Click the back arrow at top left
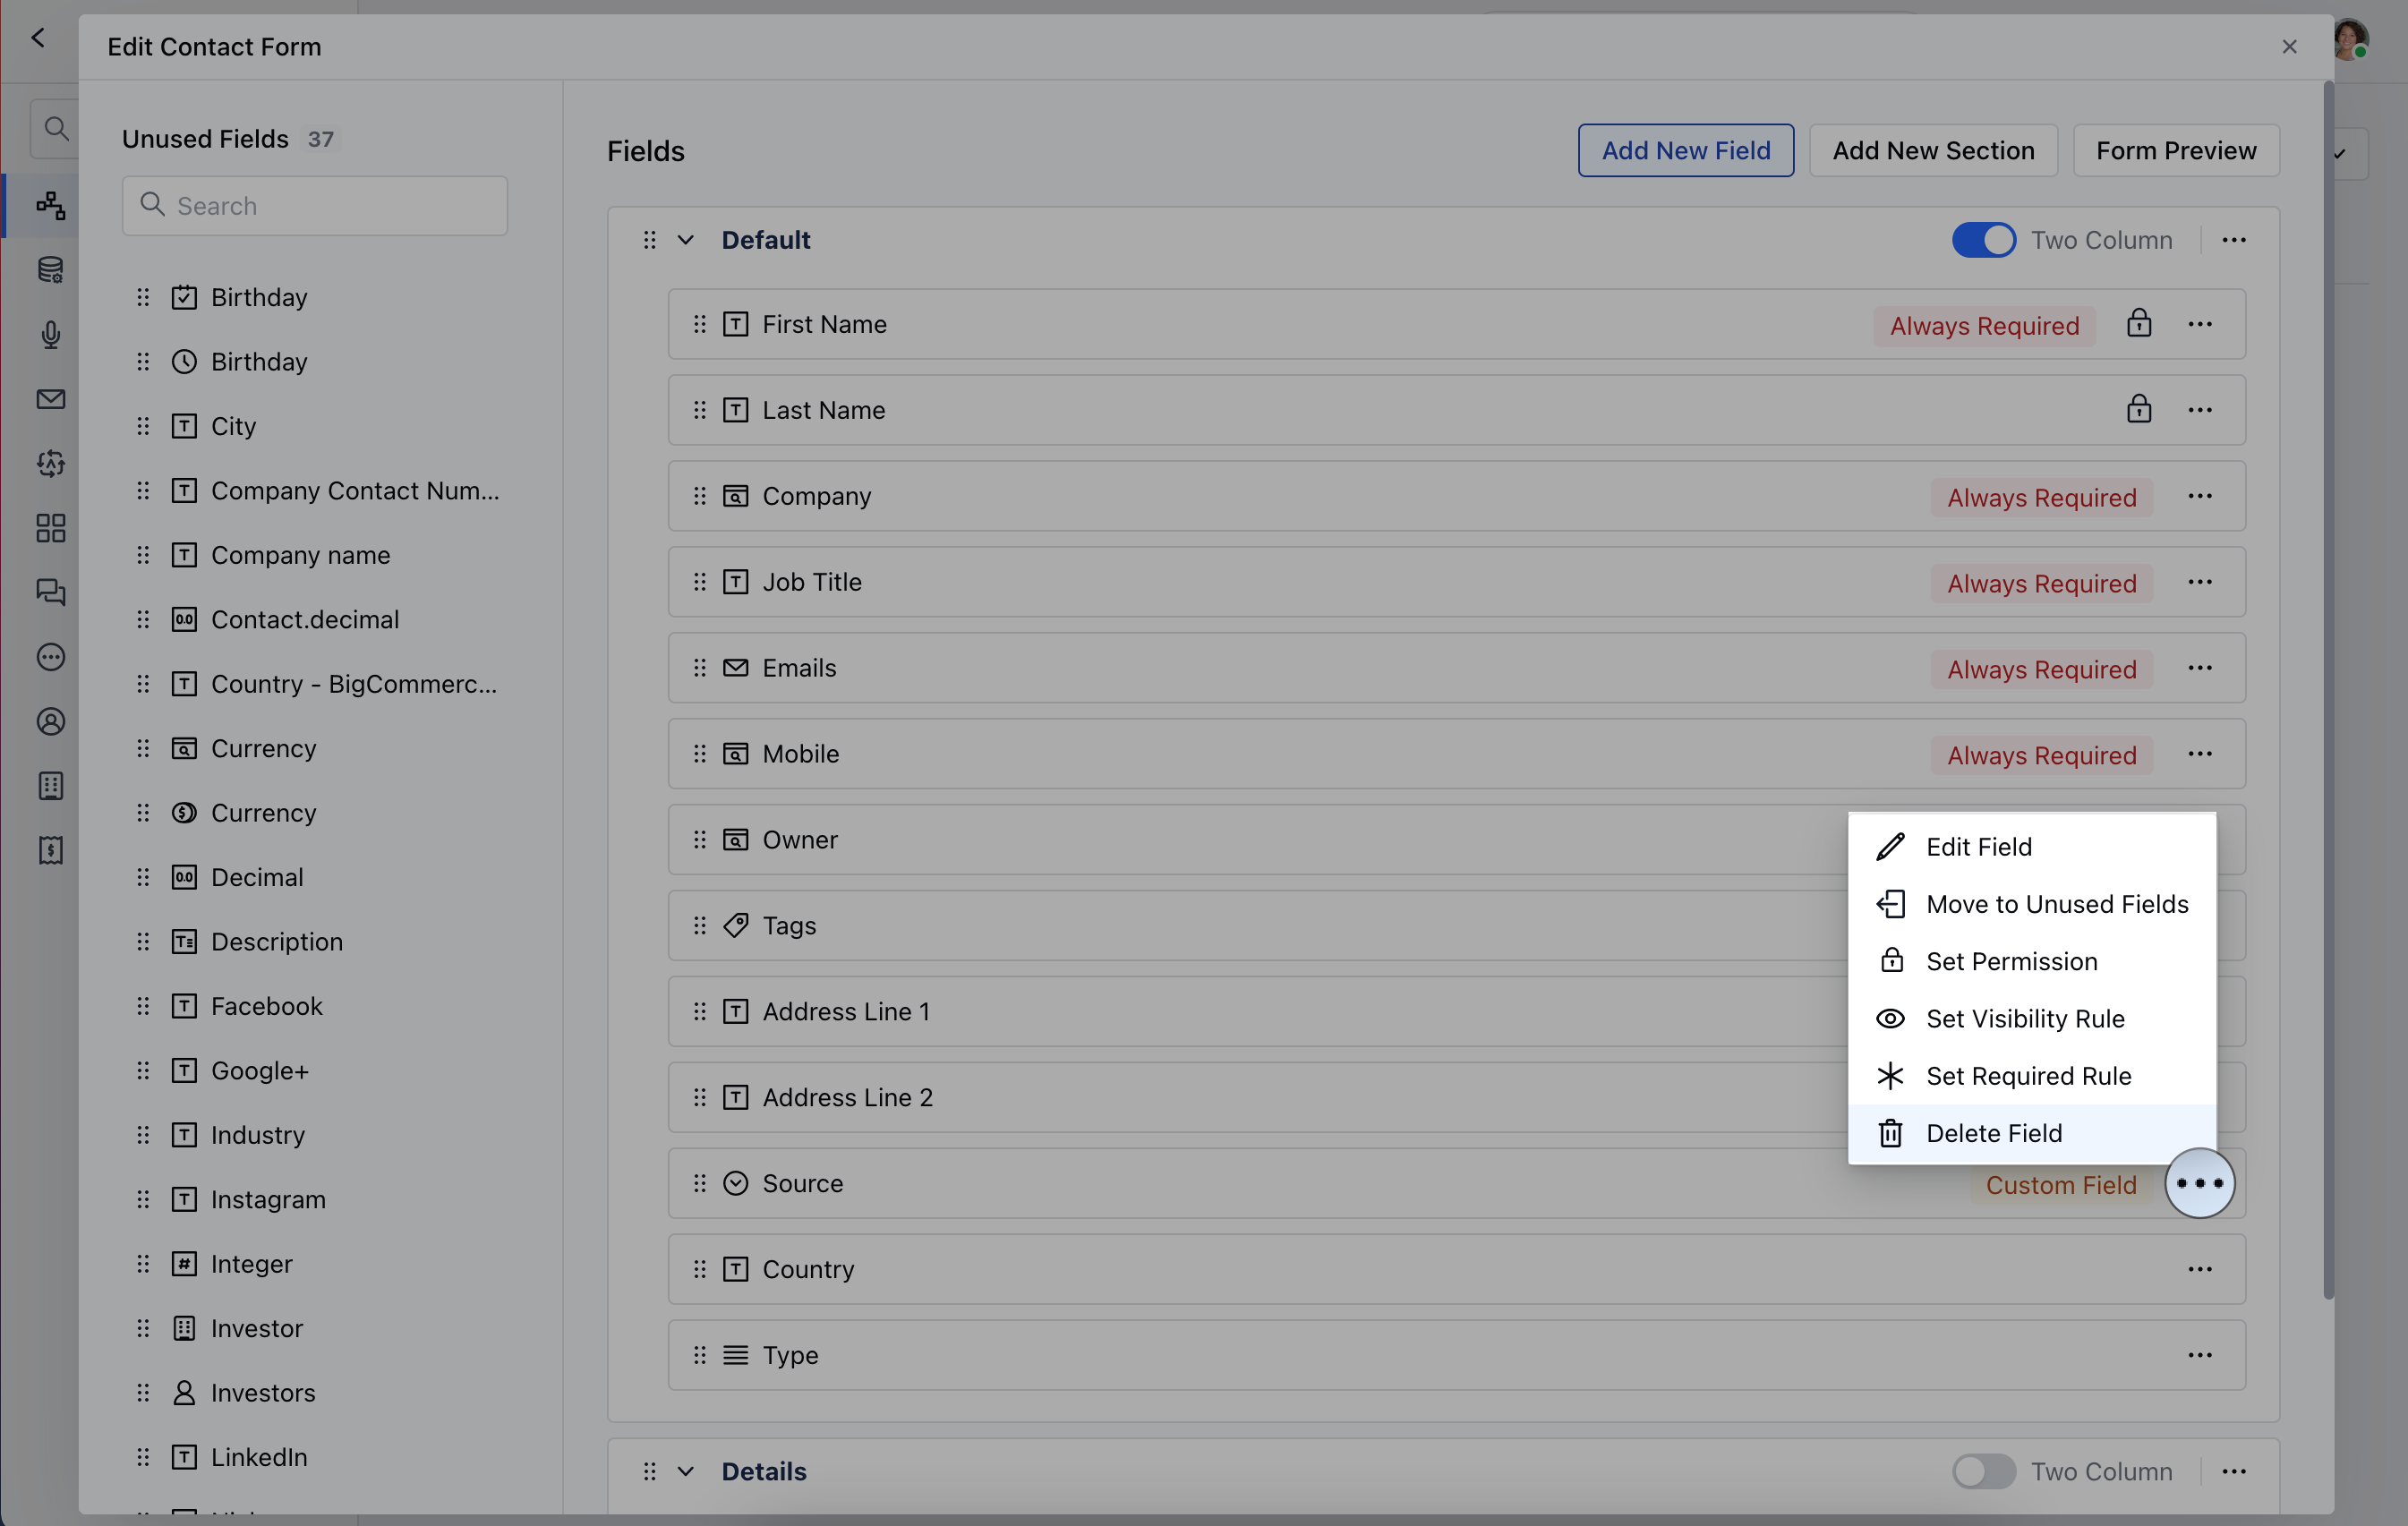This screenshot has height=1526, width=2408. pyautogui.click(x=38, y=38)
